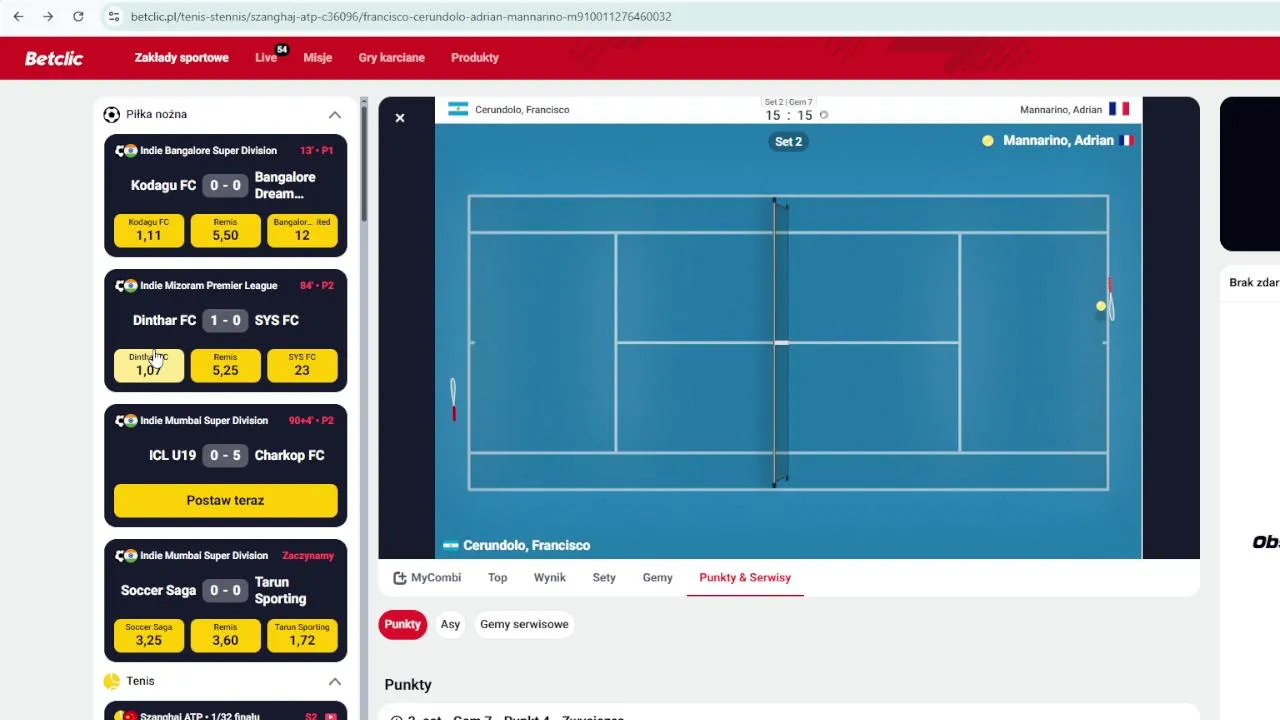The width and height of the screenshot is (1280, 720).
Task: Open the Produkty menu
Action: pos(475,58)
